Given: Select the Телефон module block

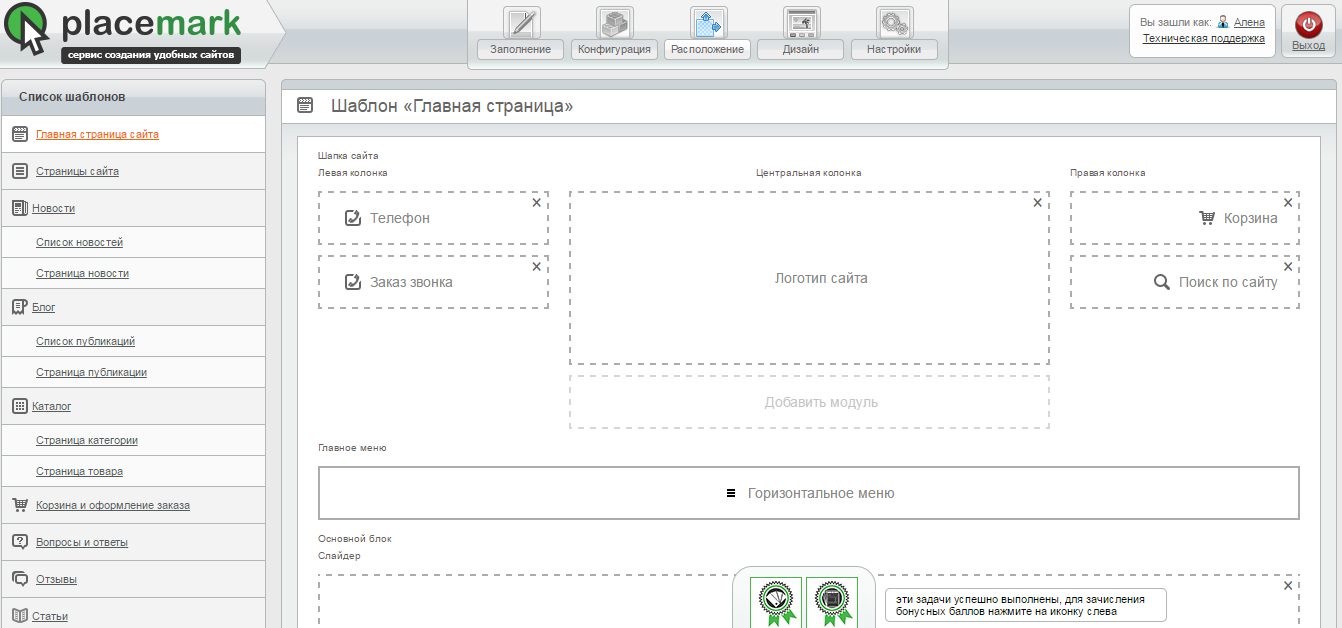Looking at the screenshot, I should (433, 218).
